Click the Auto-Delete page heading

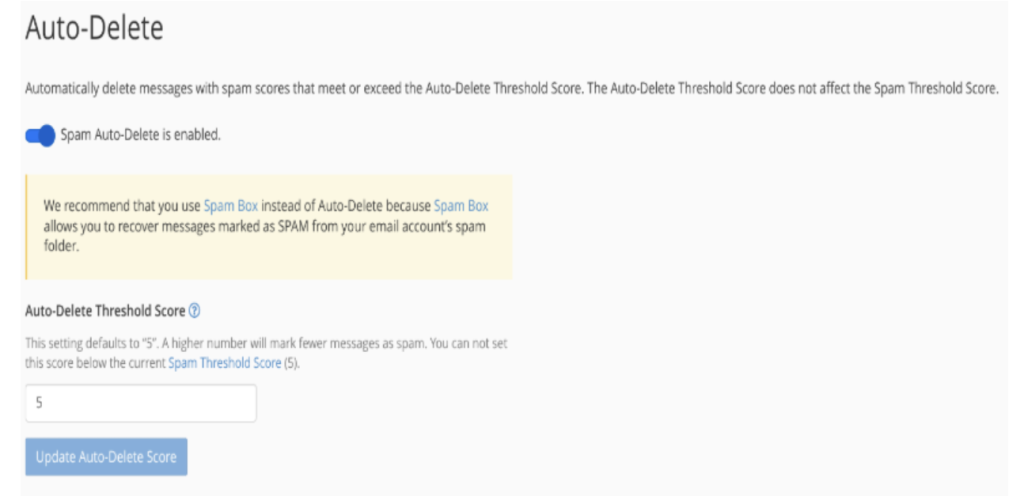(94, 29)
